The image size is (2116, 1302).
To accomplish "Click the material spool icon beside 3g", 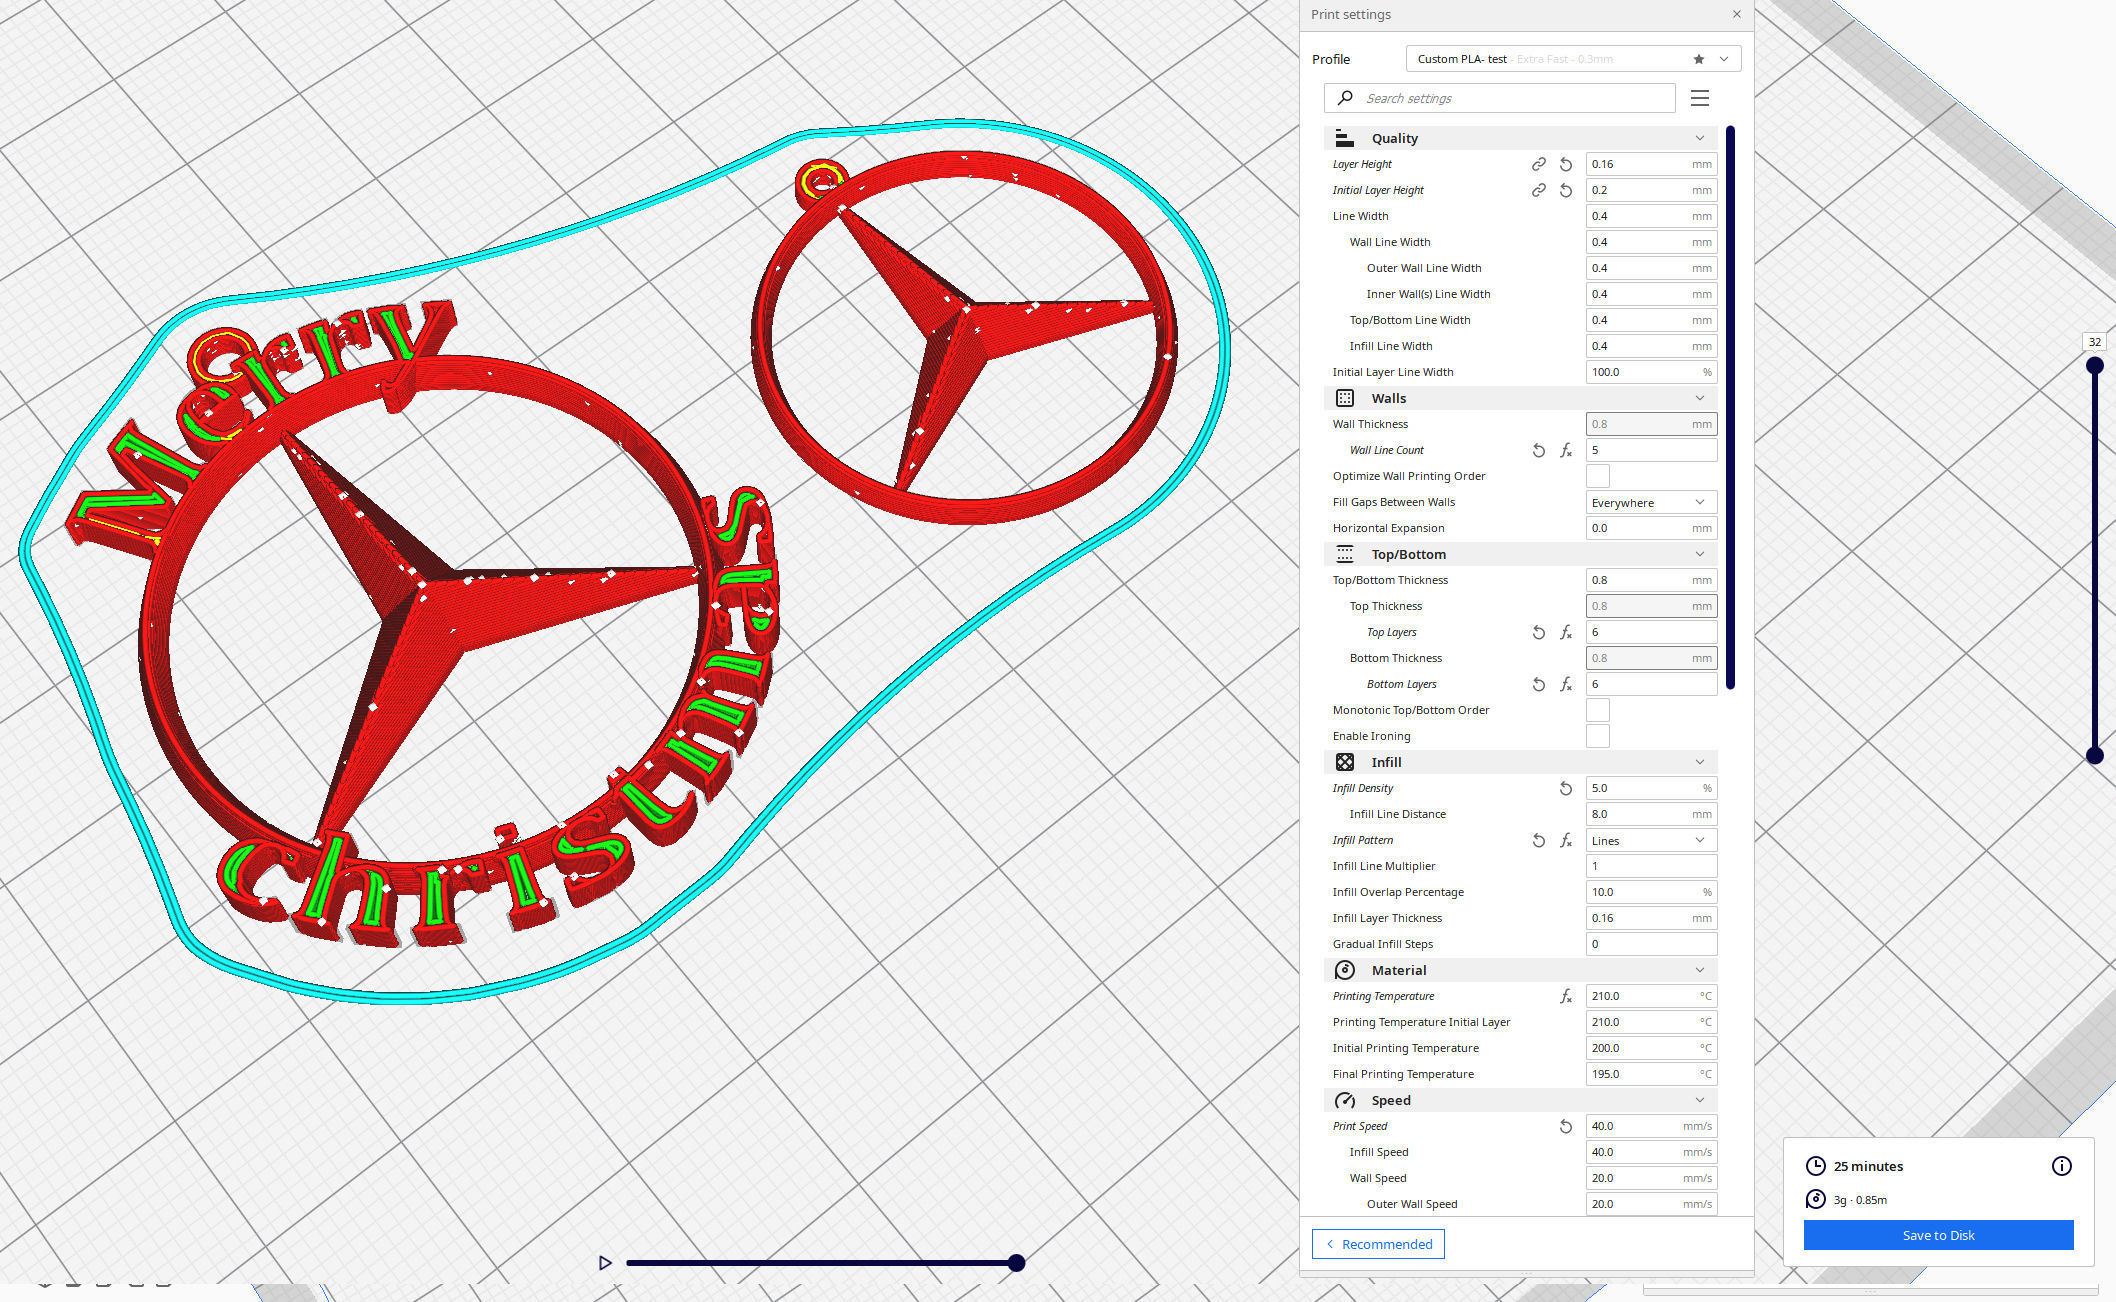I will (x=1815, y=1199).
